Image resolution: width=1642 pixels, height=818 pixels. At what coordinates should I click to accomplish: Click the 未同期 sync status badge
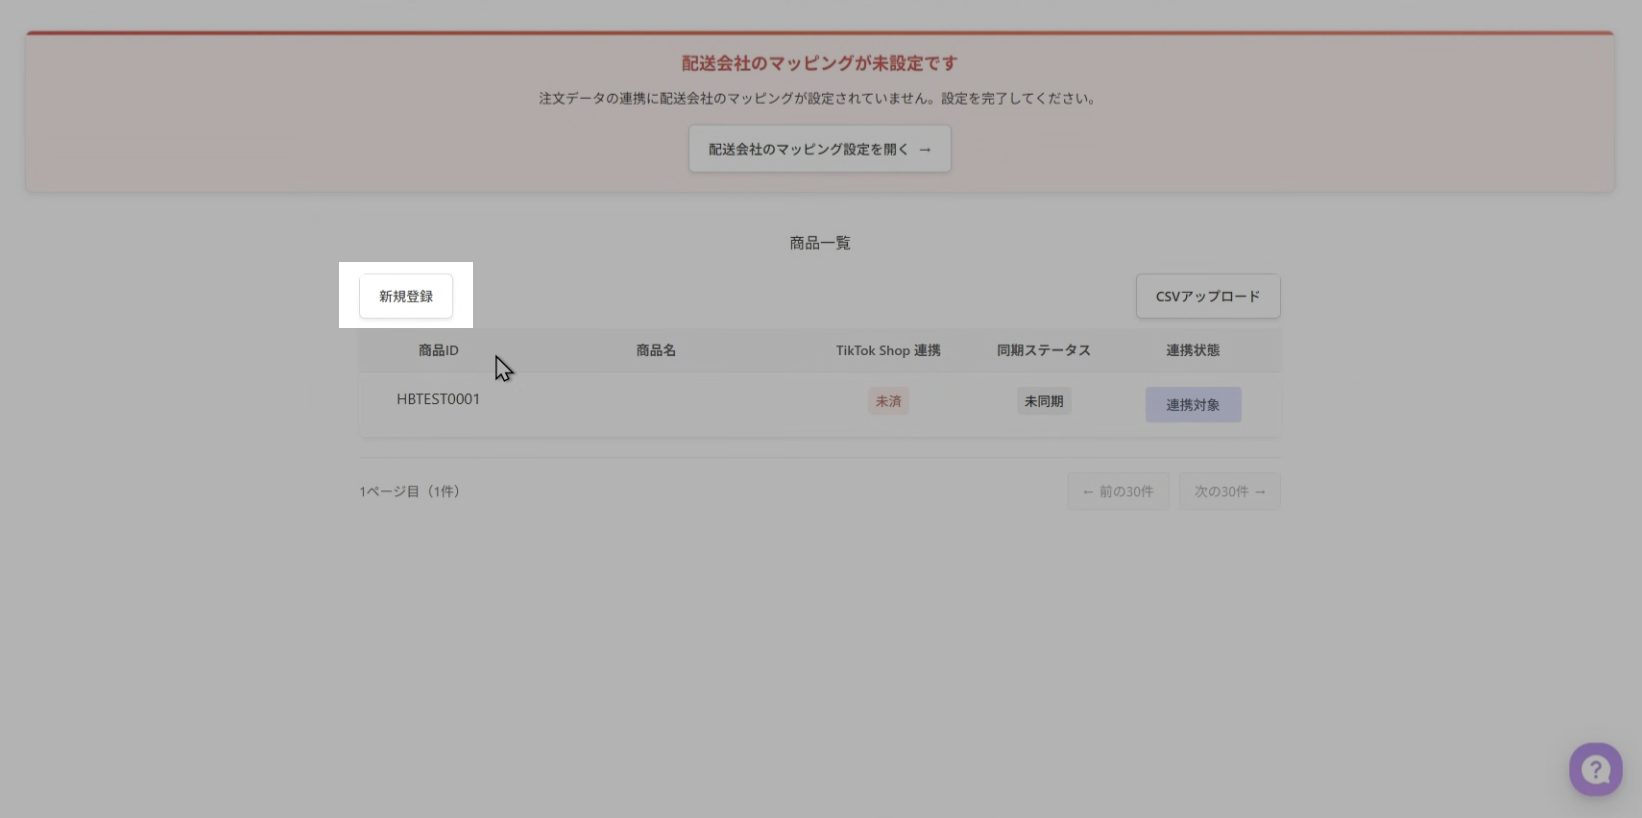click(1044, 401)
